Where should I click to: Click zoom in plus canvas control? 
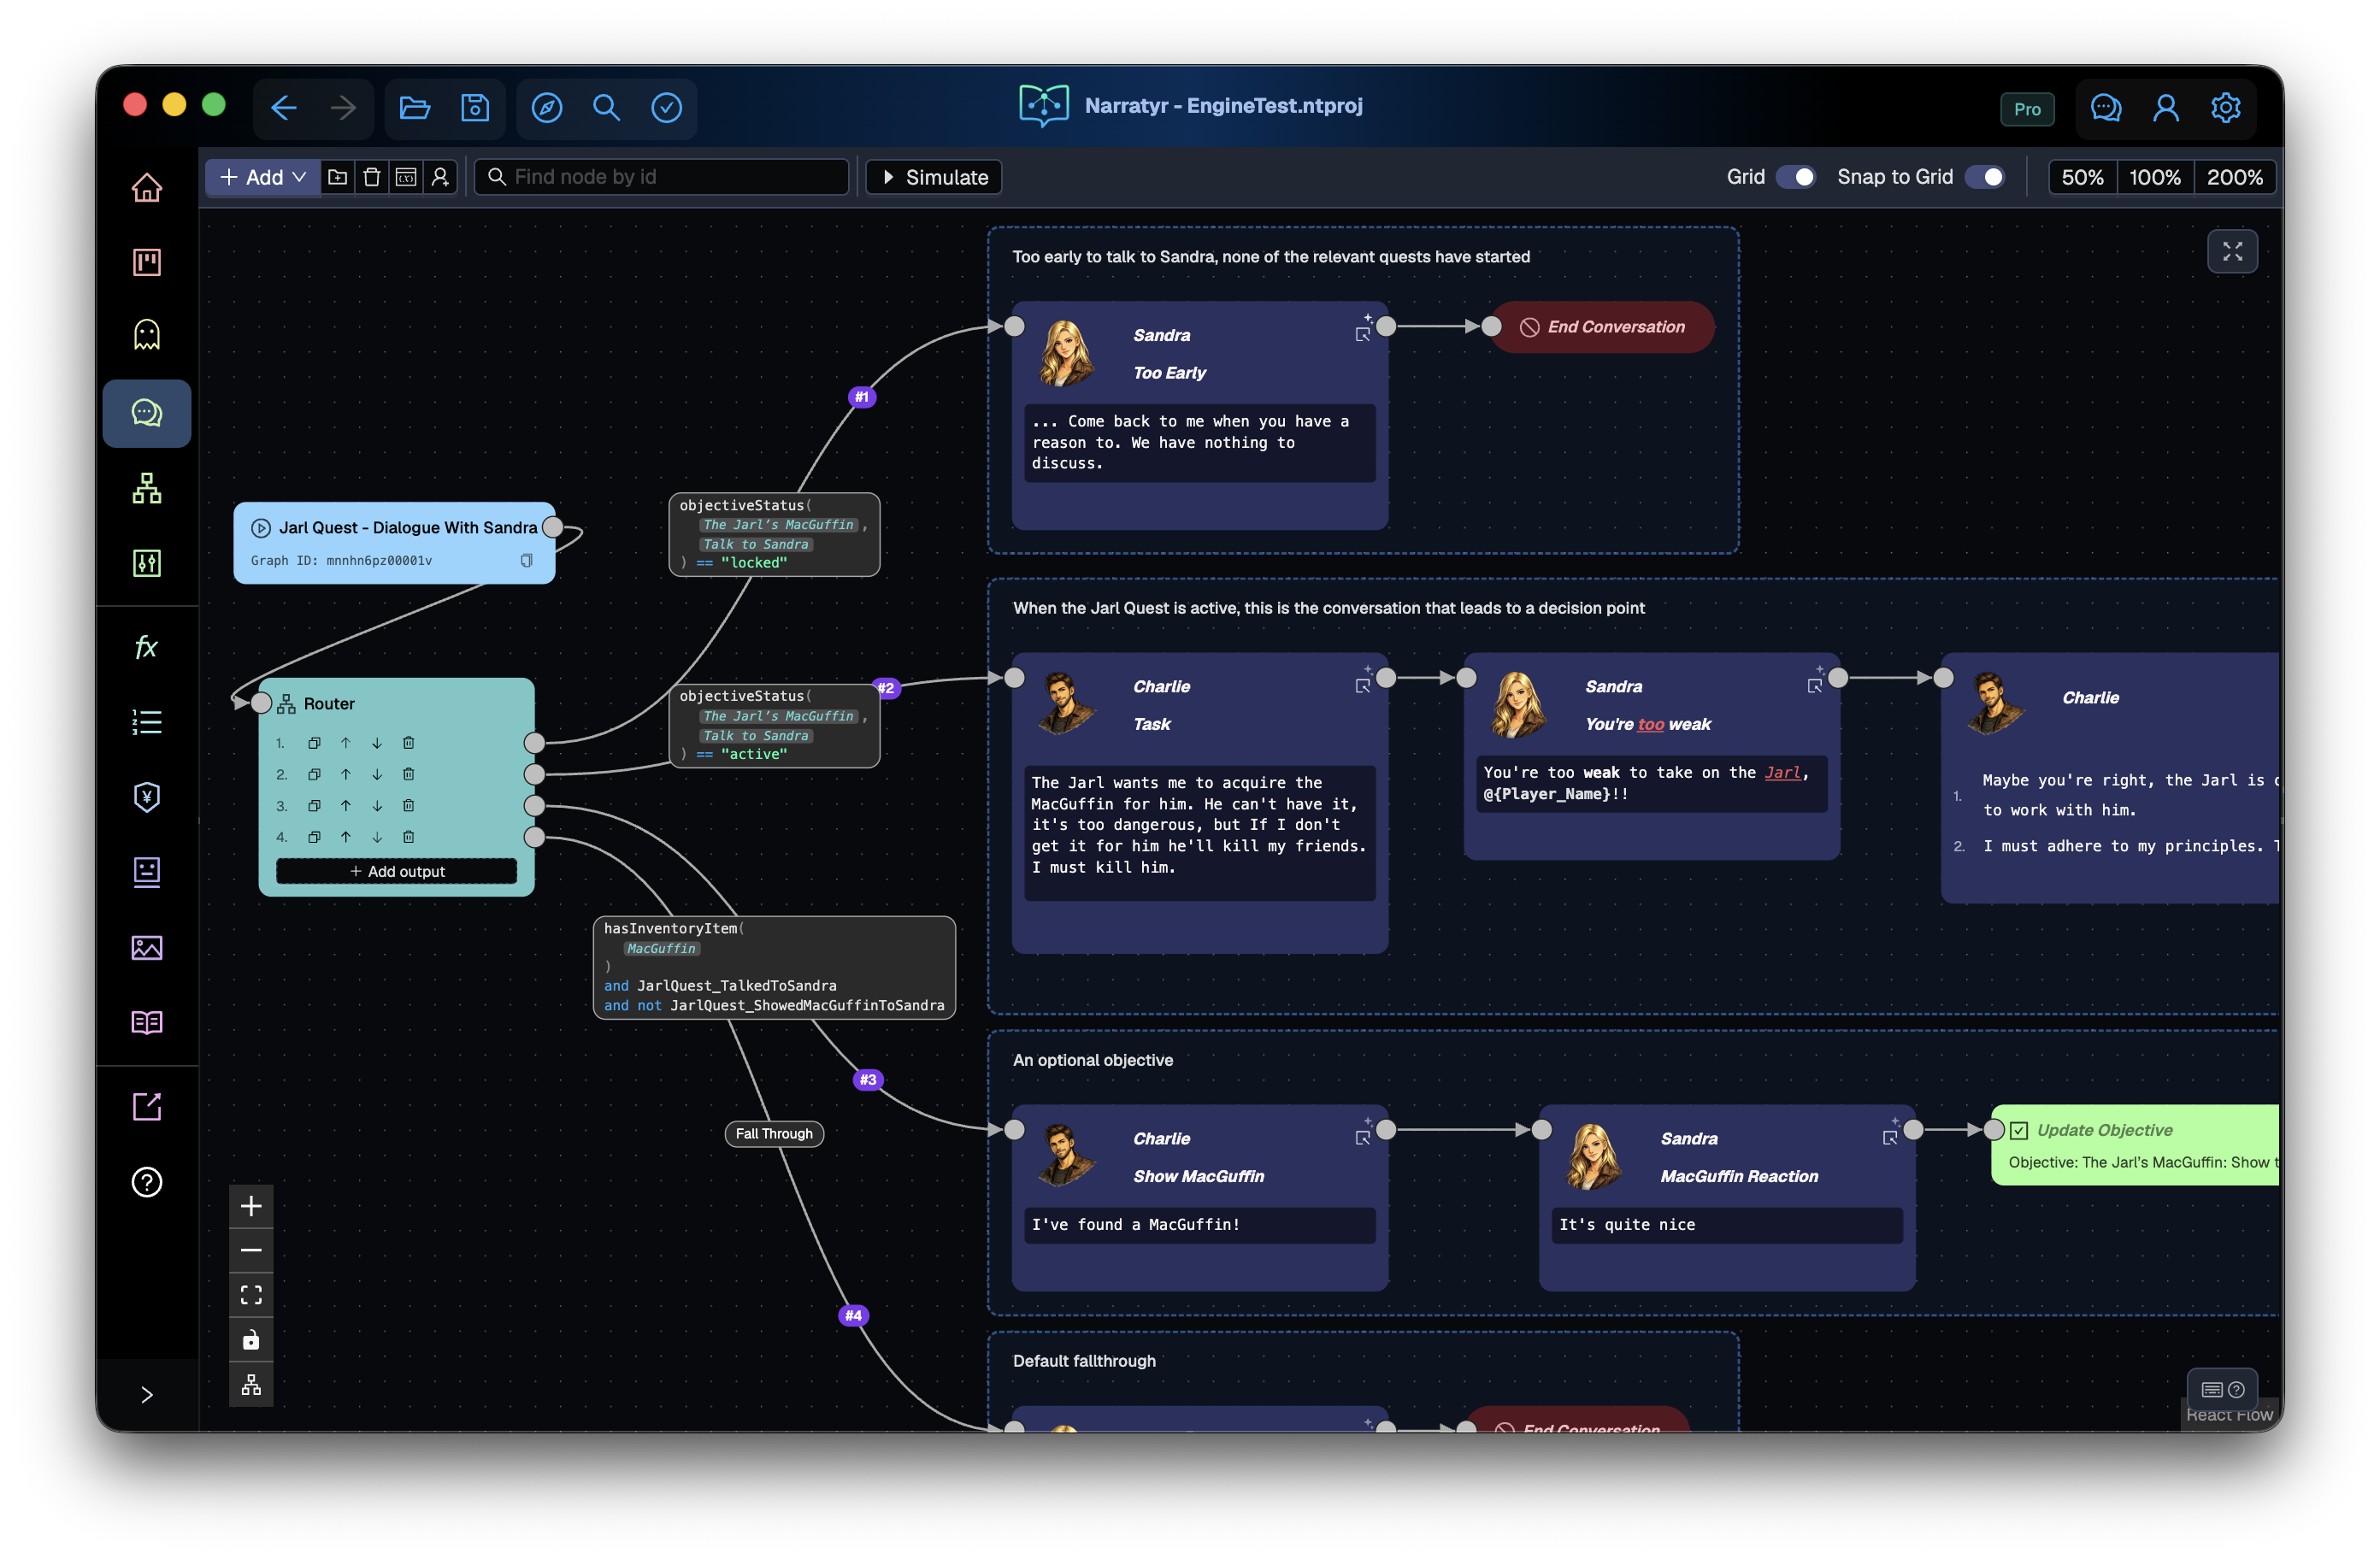(x=251, y=1206)
